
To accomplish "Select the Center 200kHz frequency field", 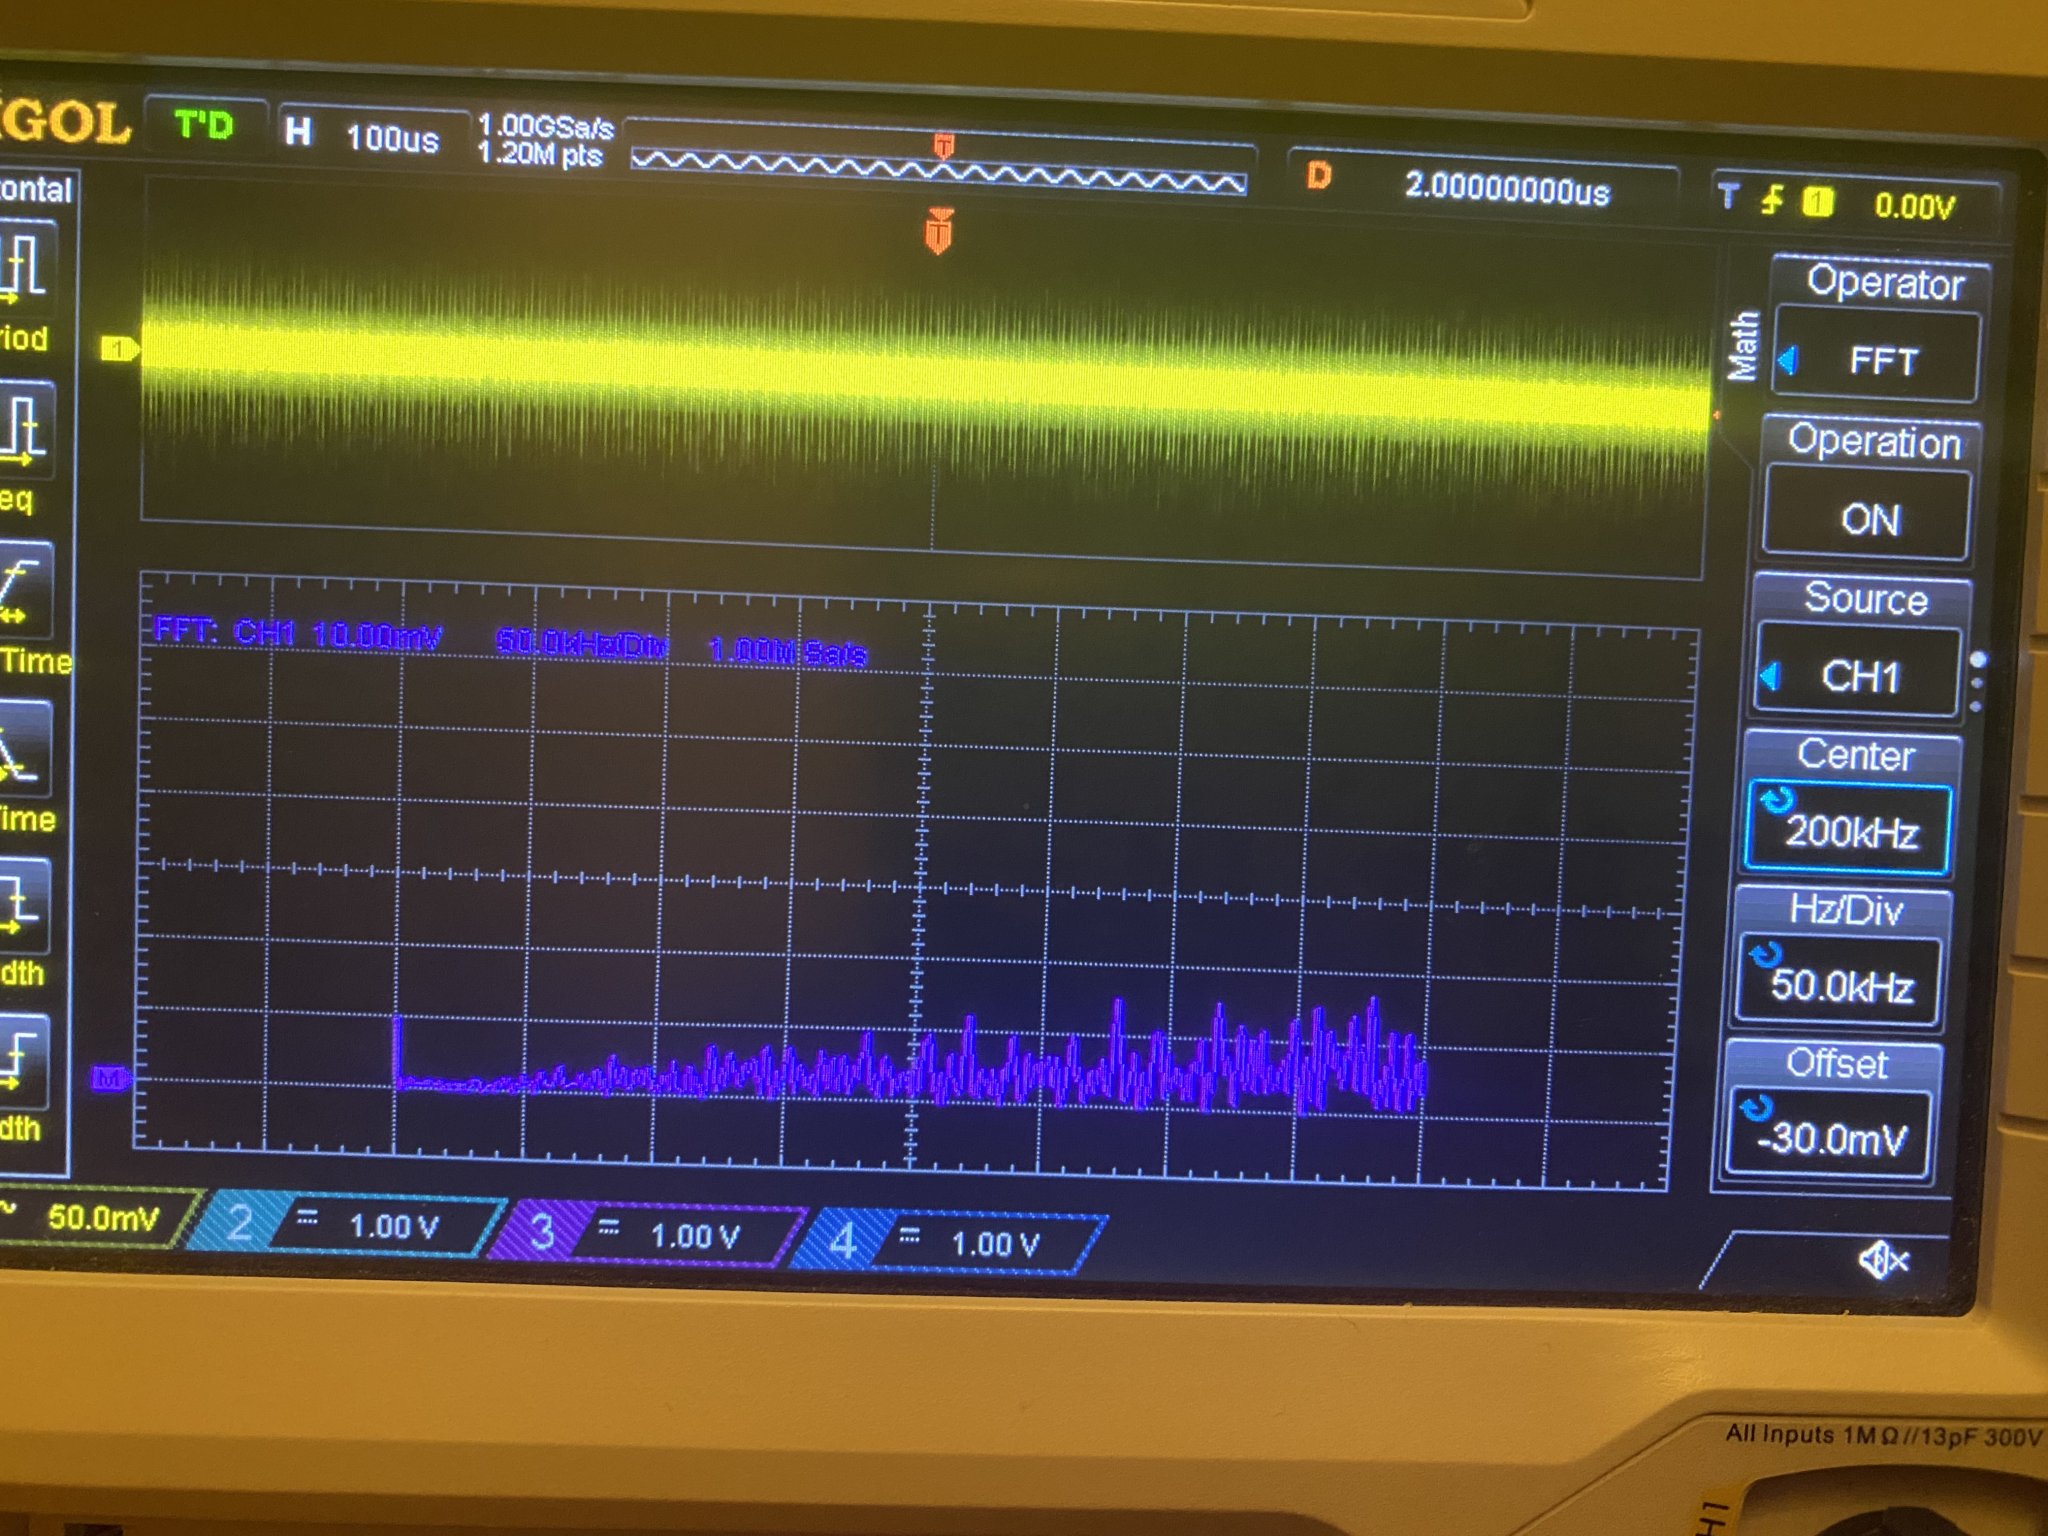I will [x=1850, y=829].
